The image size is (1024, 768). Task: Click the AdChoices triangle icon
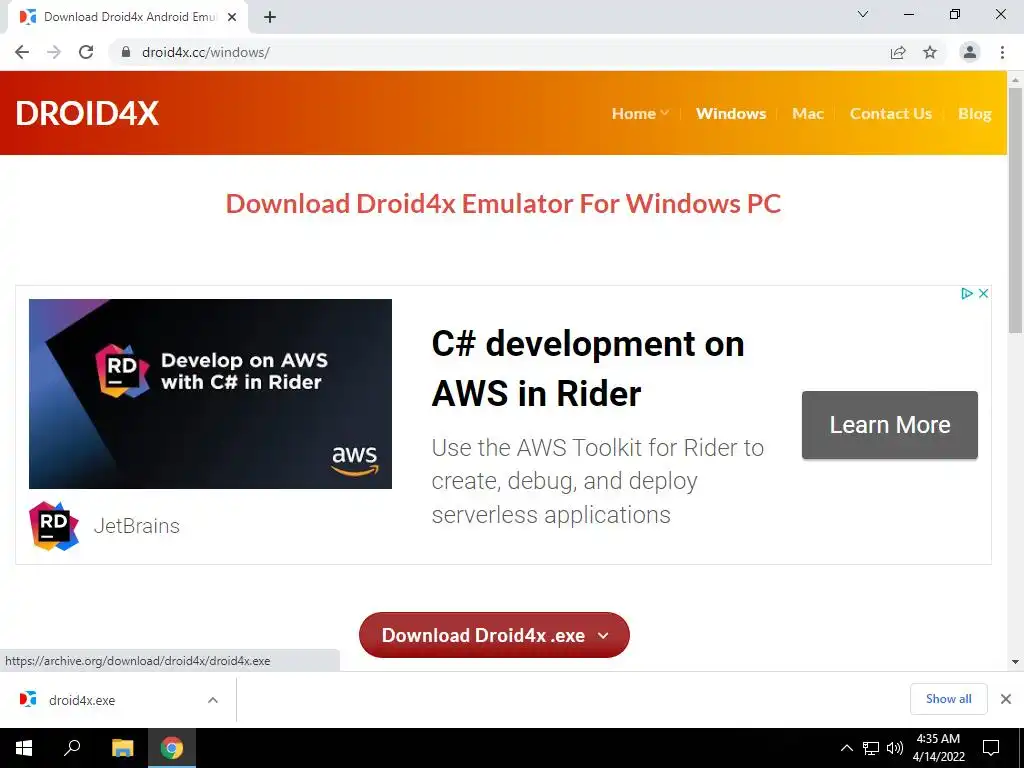tap(967, 294)
